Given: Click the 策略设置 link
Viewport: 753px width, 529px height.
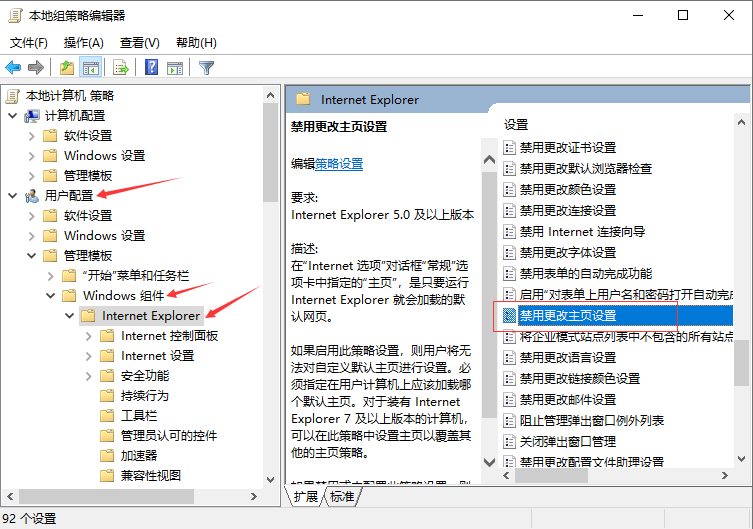Looking at the screenshot, I should point(339,164).
